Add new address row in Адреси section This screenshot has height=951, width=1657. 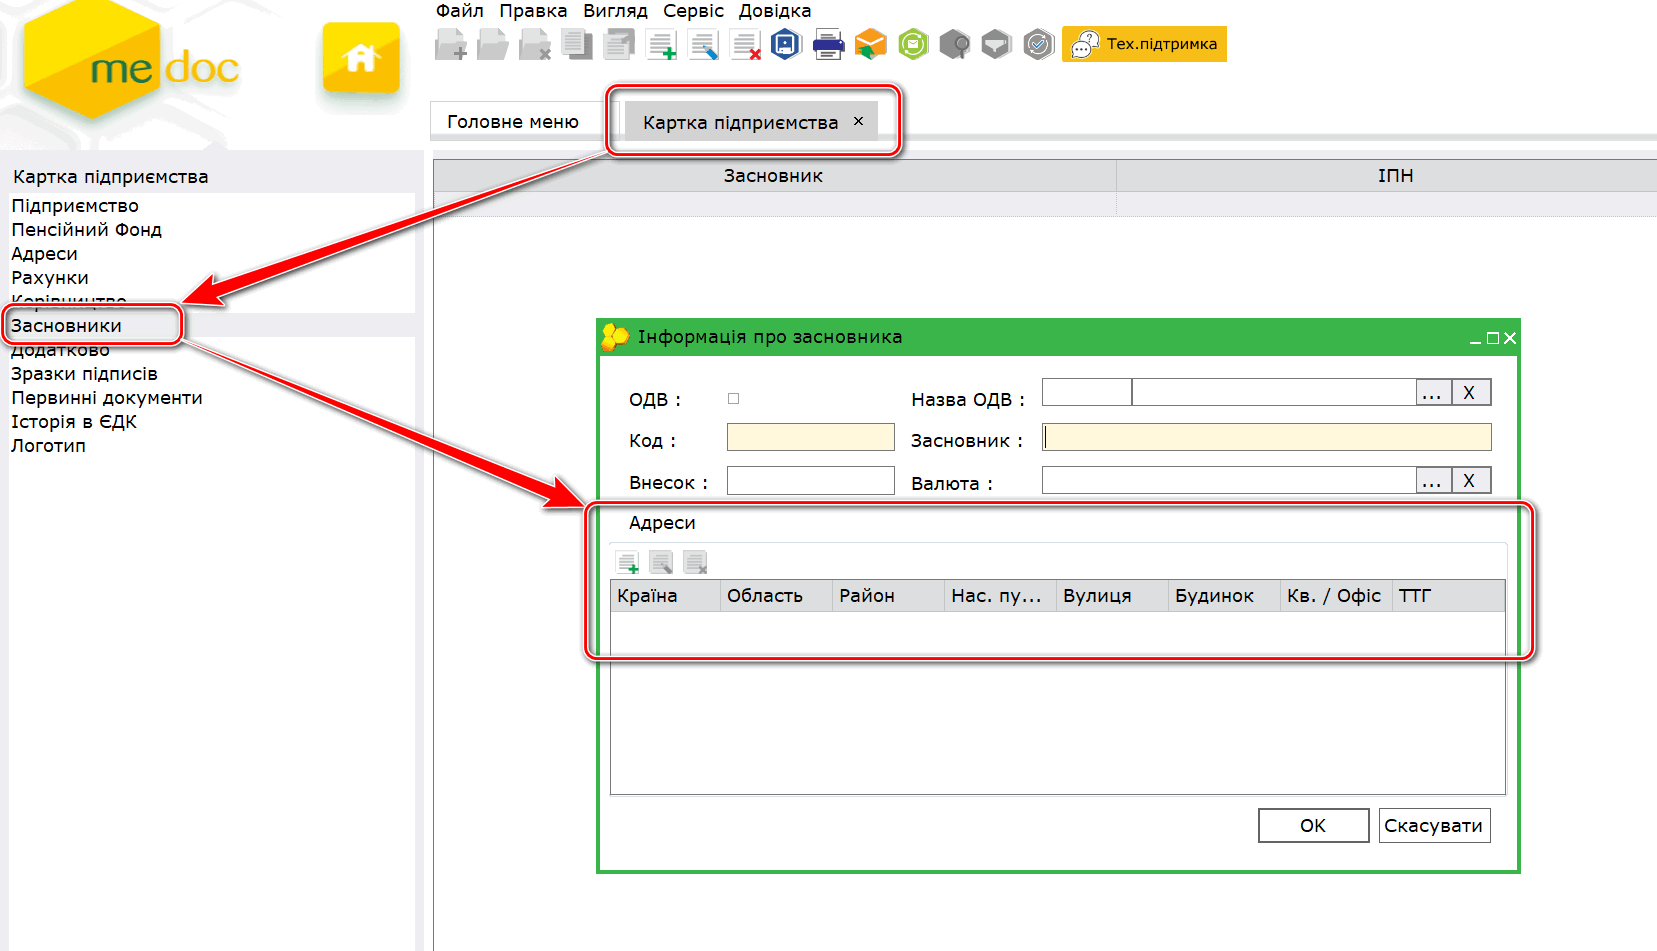point(627,563)
